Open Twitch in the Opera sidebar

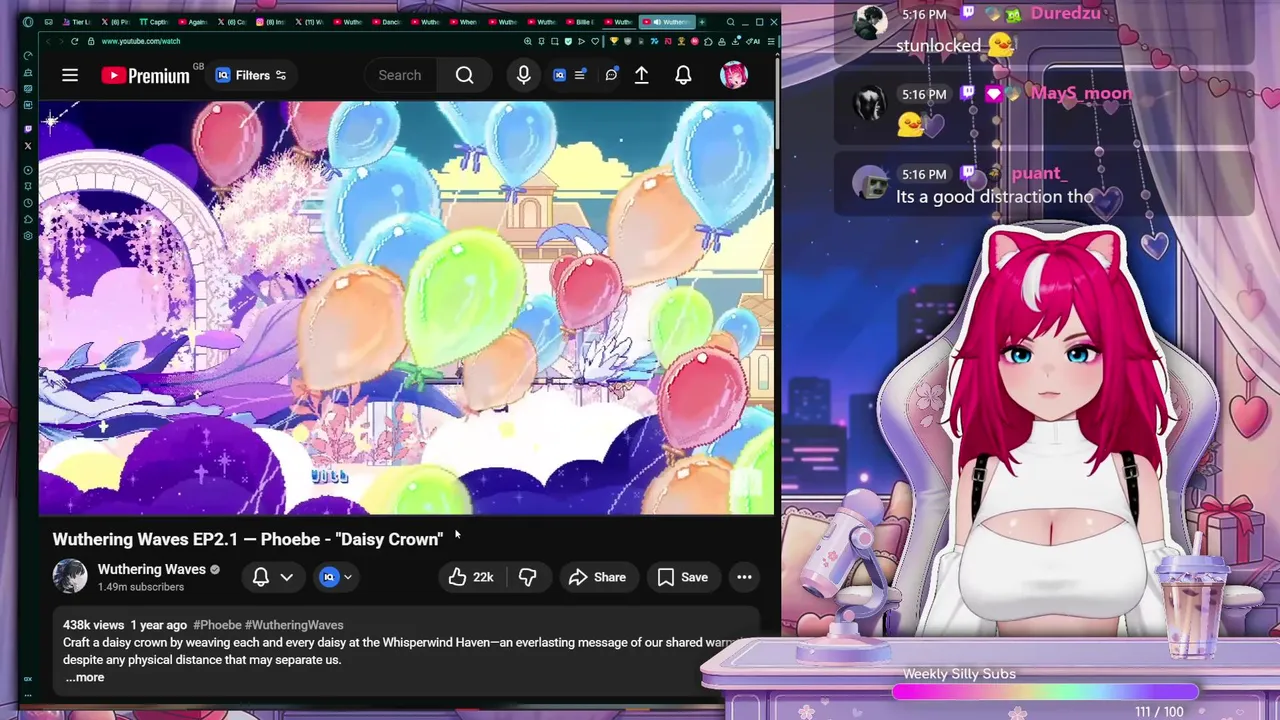coord(28,129)
